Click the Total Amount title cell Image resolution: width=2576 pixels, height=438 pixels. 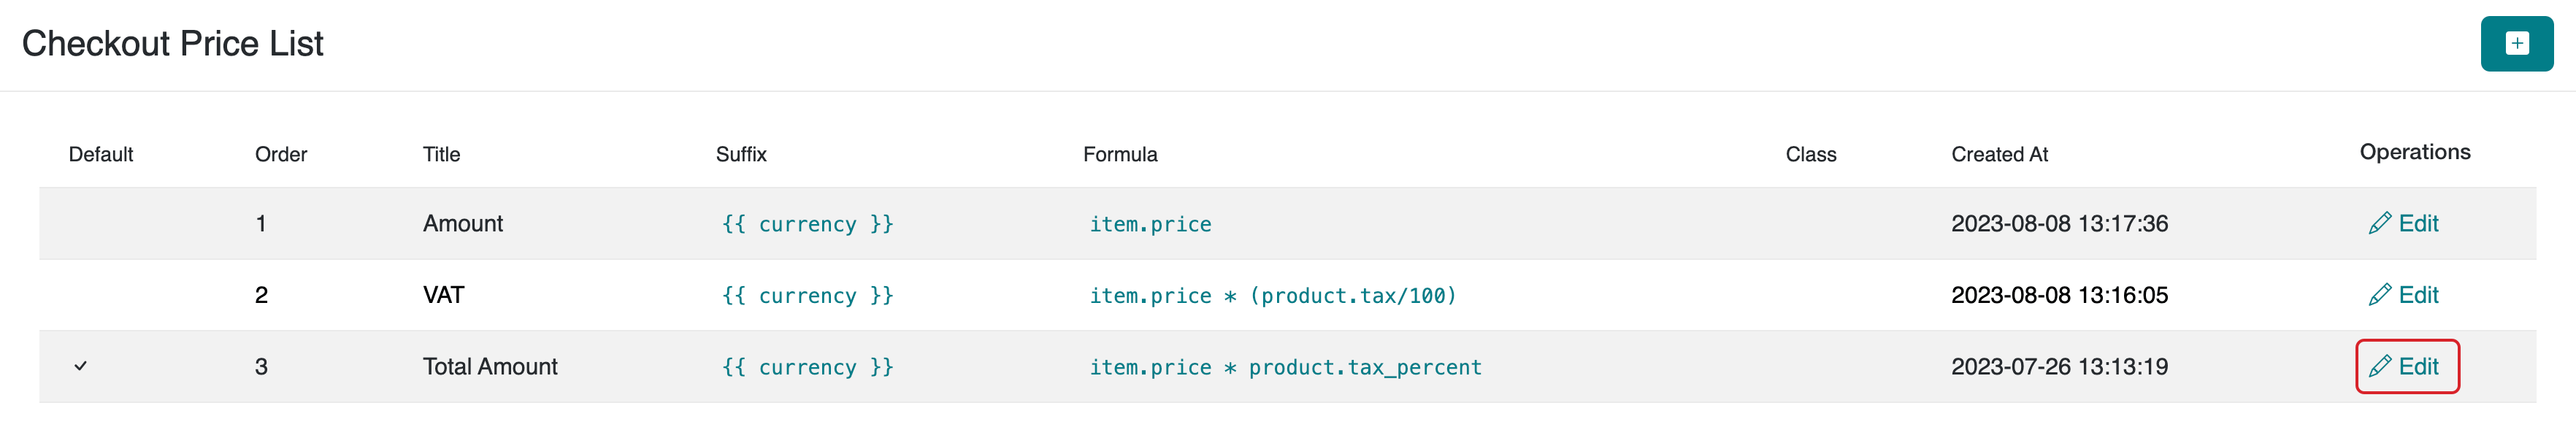tap(490, 367)
